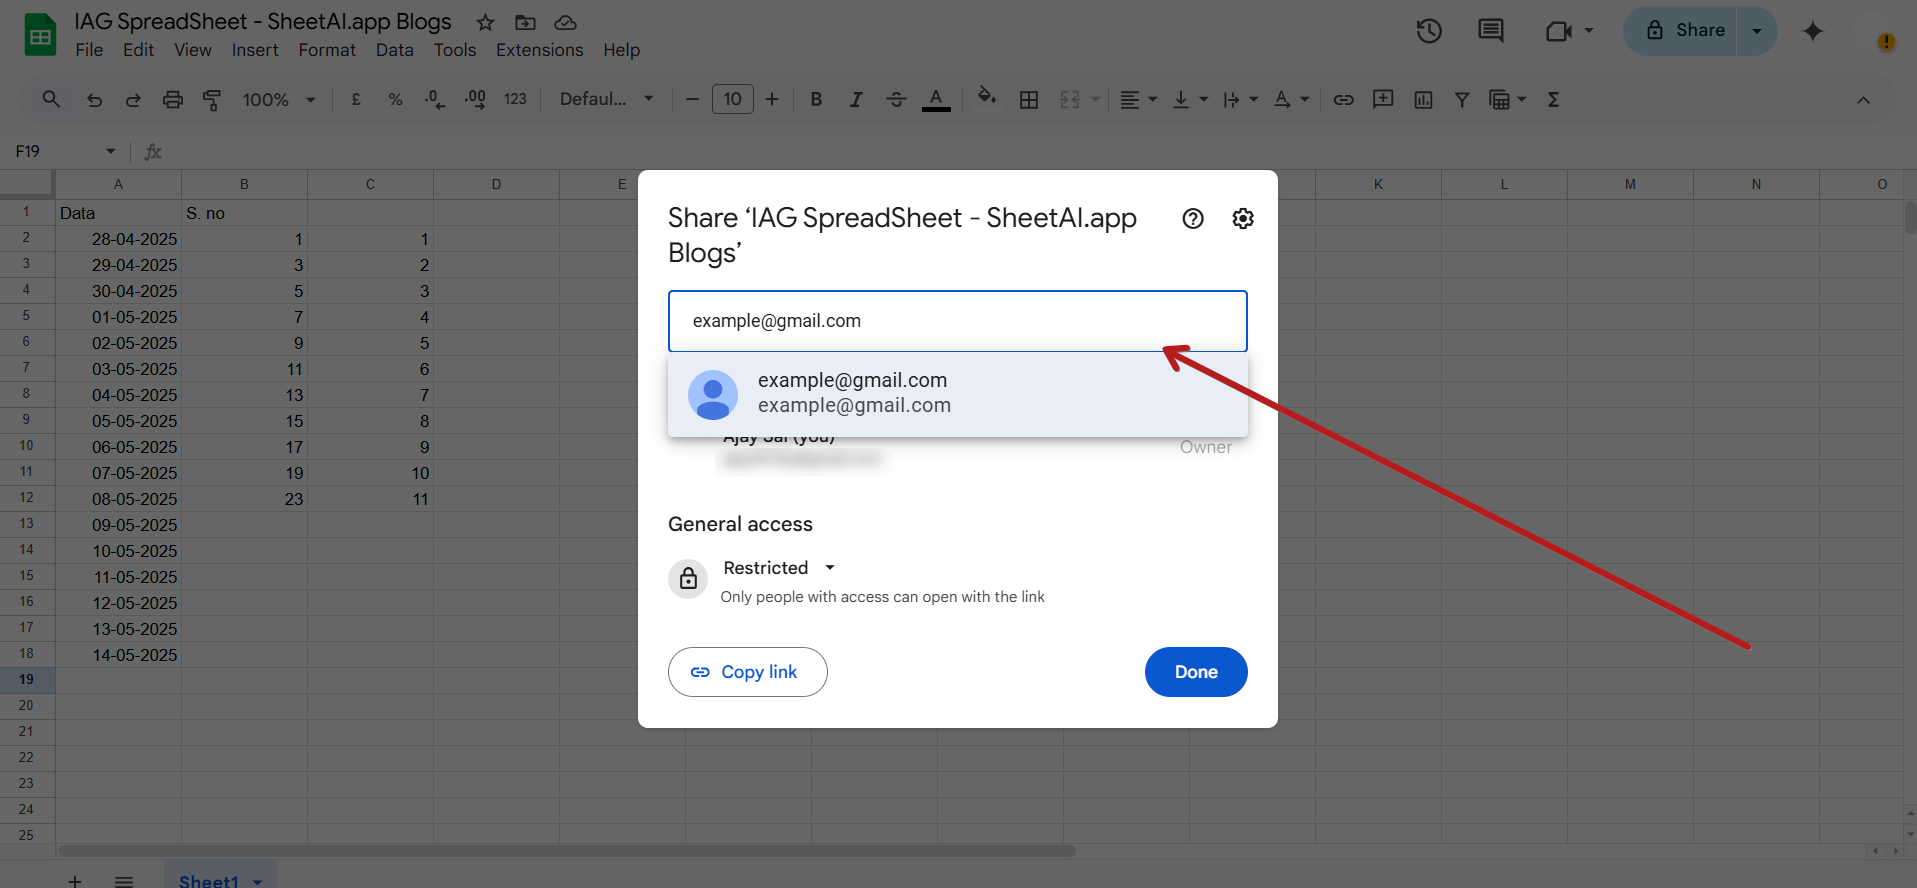1917x888 pixels.
Task: Create a filter
Action: [1462, 99]
